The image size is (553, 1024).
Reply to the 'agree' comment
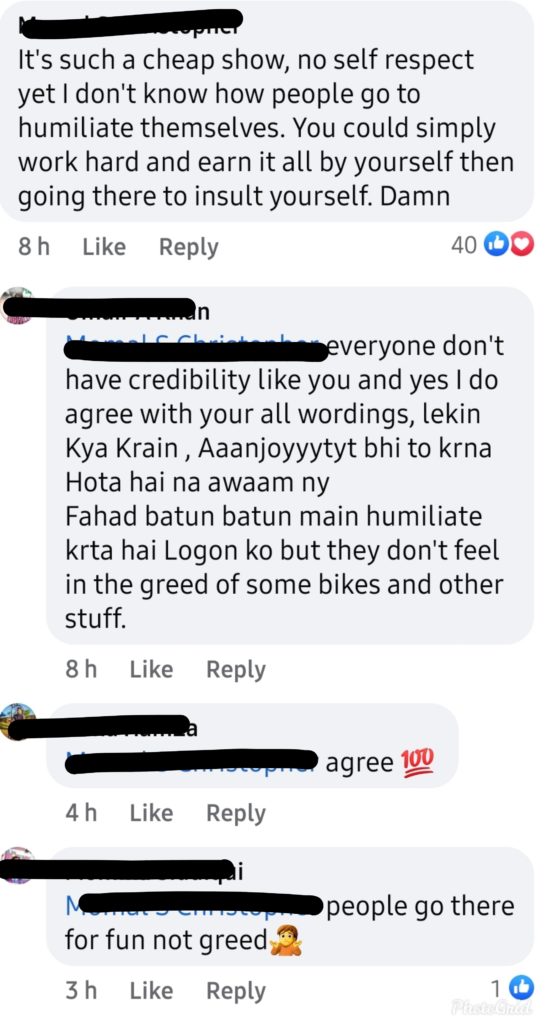[236, 814]
